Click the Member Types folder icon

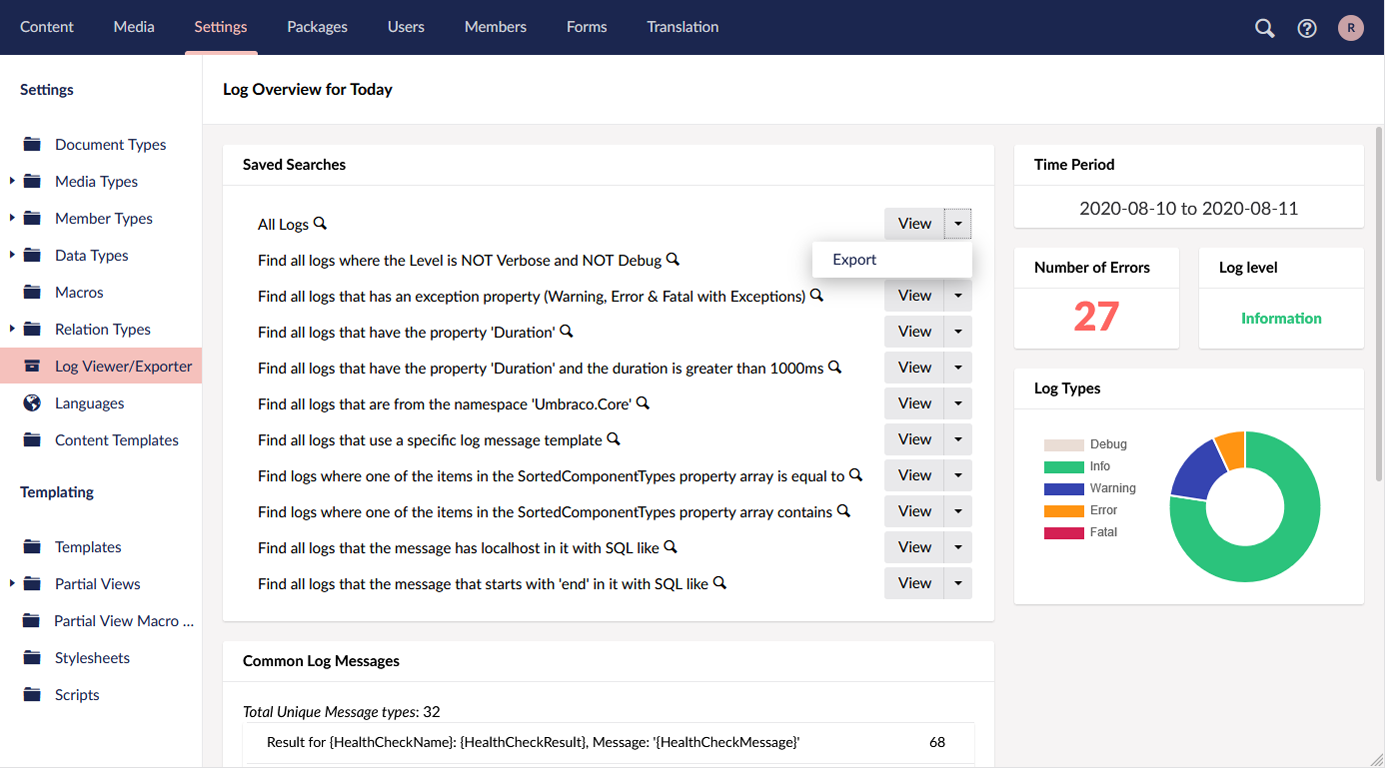click(32, 218)
